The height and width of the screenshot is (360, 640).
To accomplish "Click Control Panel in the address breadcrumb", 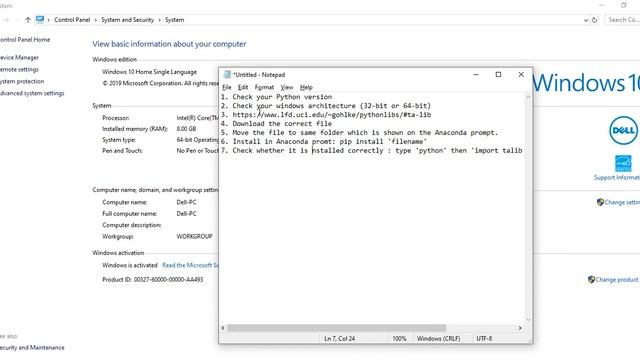I will click(72, 20).
